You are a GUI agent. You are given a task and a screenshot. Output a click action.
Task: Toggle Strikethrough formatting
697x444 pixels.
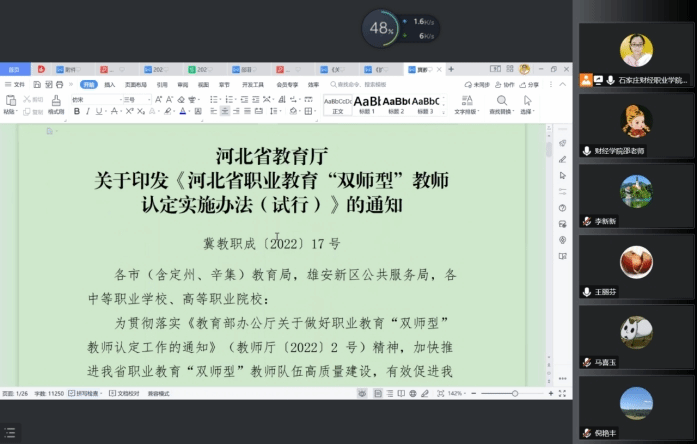114,111
